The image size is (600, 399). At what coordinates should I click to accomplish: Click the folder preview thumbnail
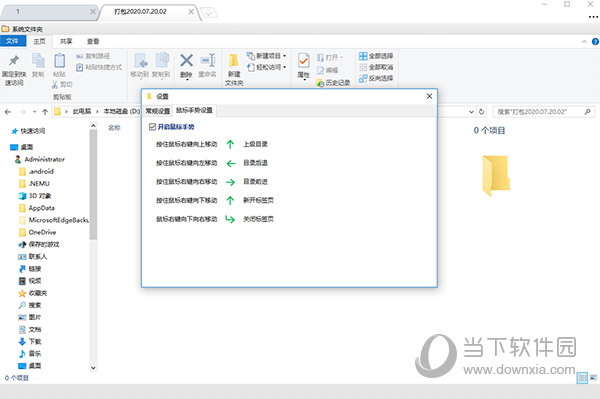coord(496,175)
